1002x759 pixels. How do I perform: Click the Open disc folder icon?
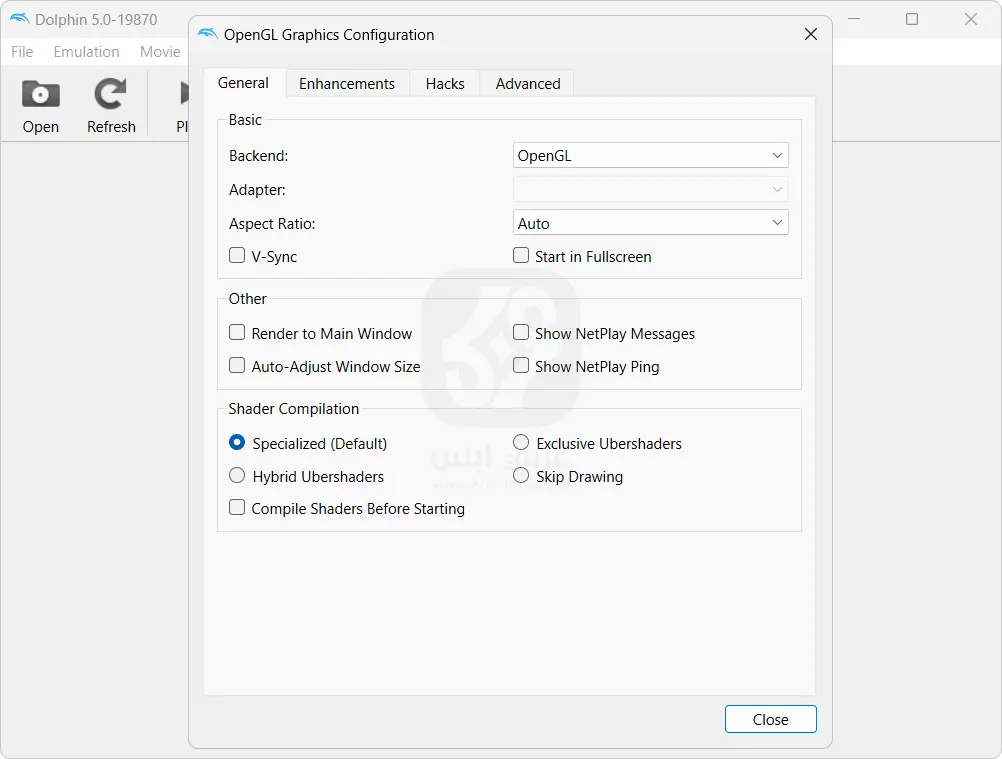click(x=41, y=95)
